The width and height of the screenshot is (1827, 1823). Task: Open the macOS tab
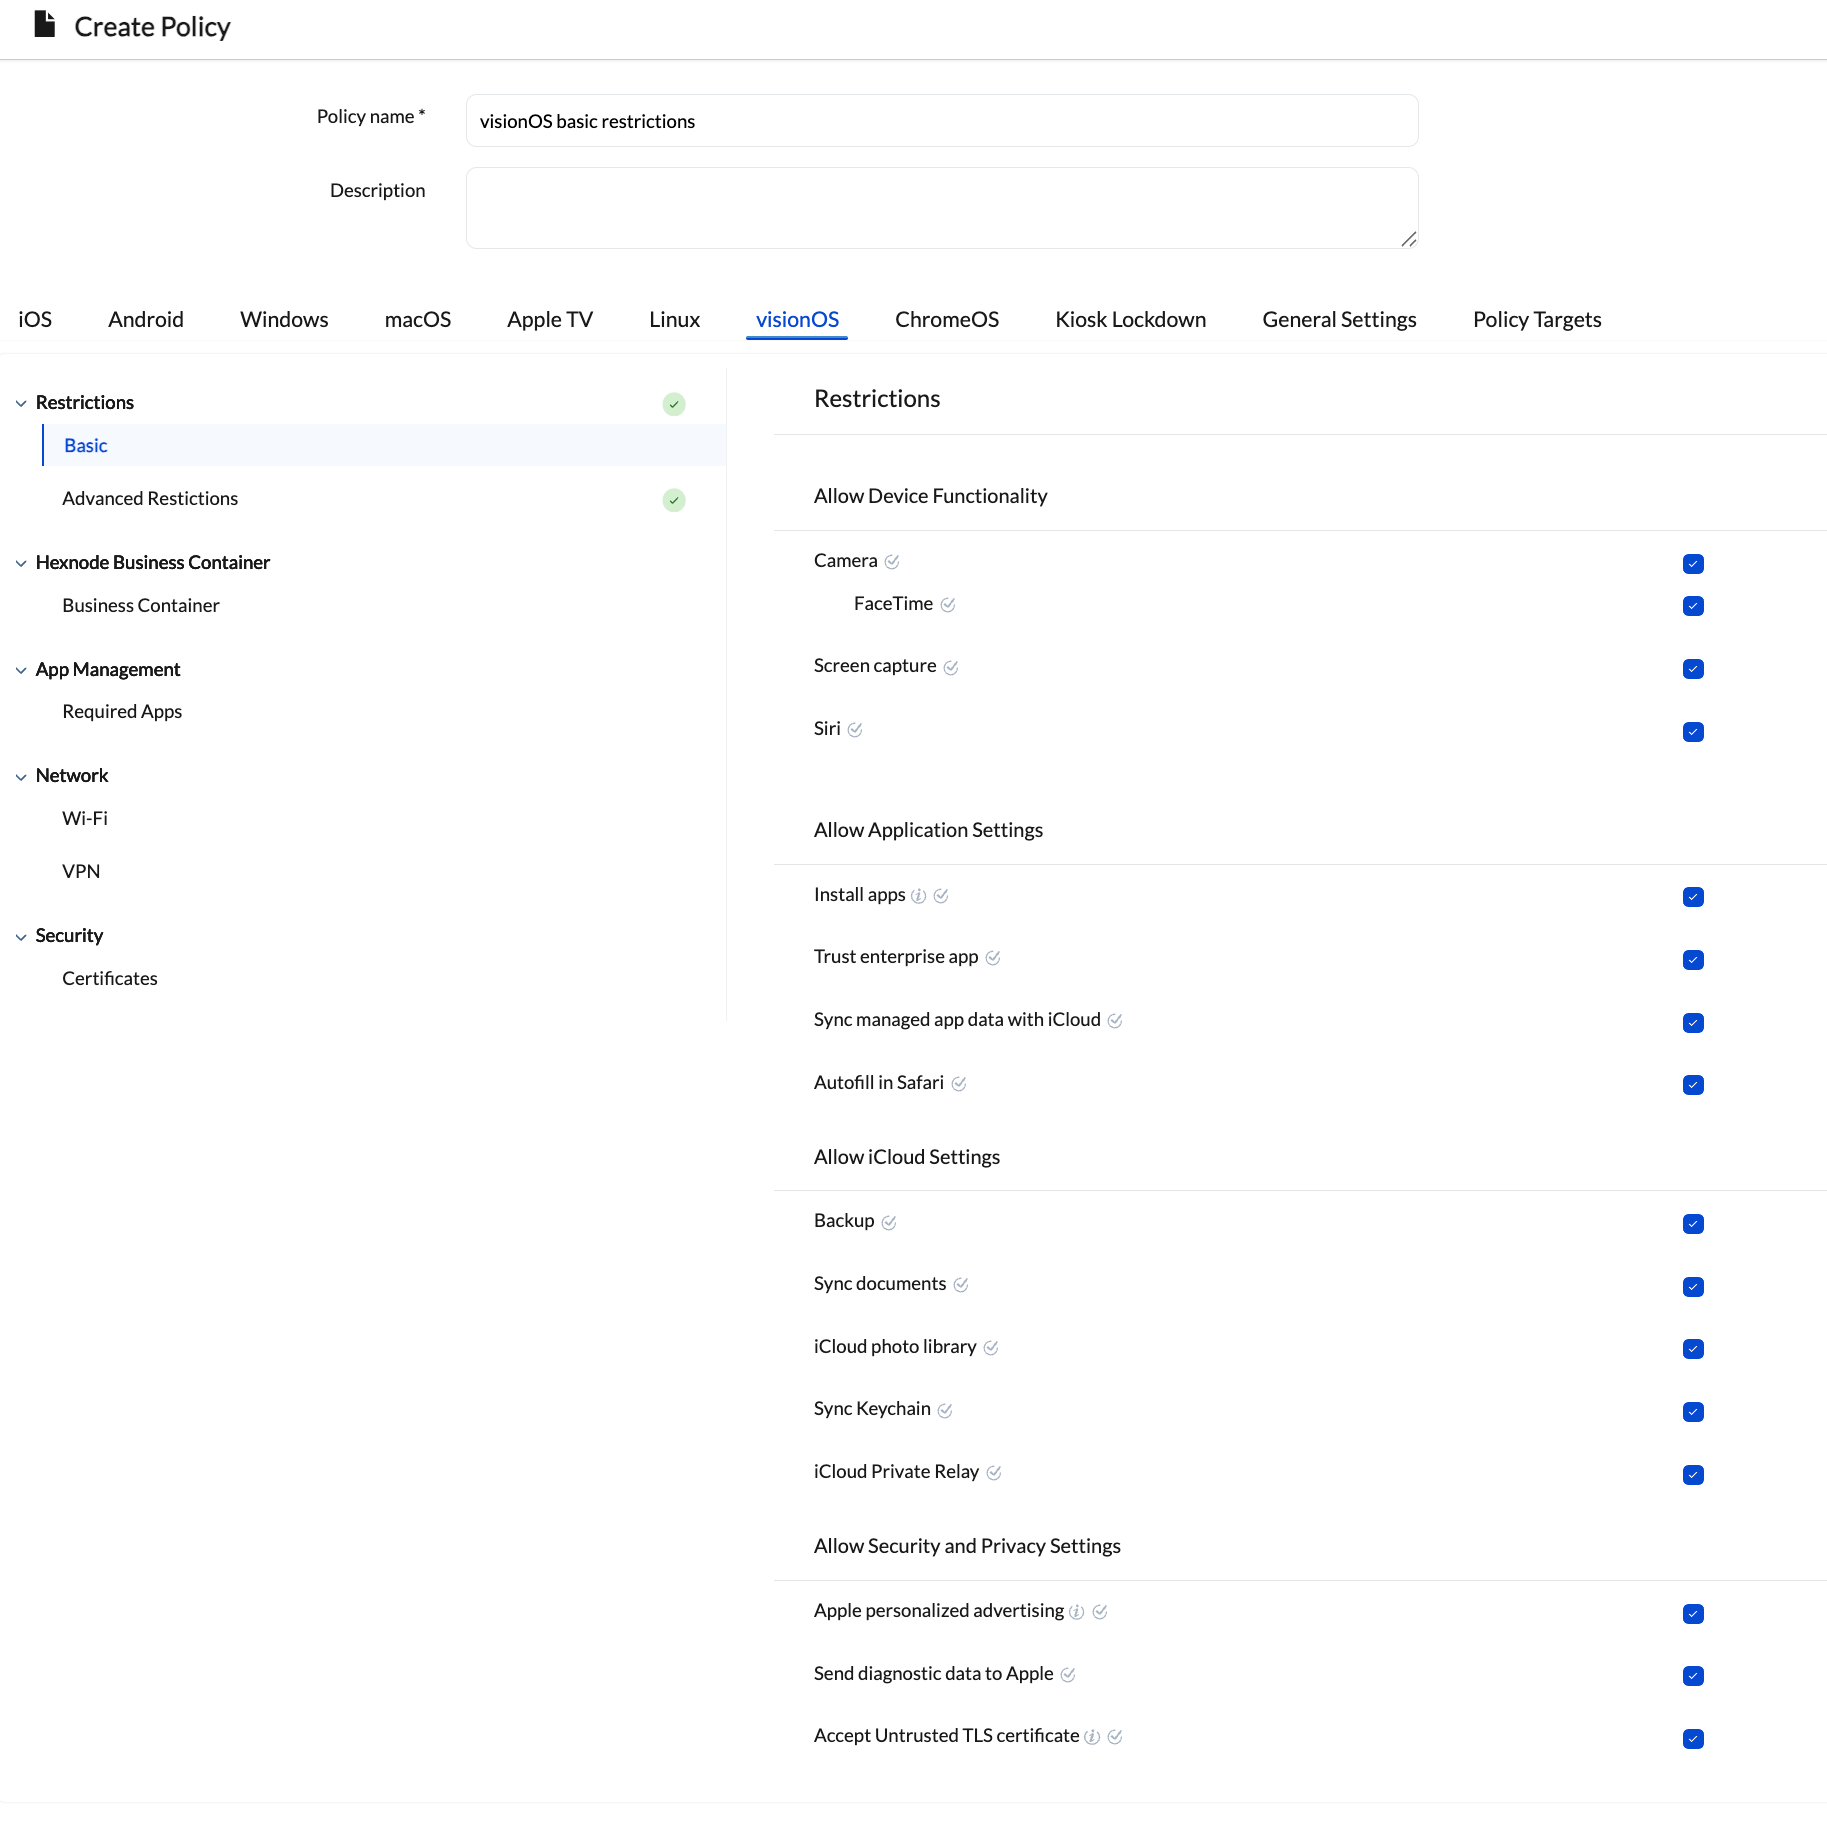point(418,319)
